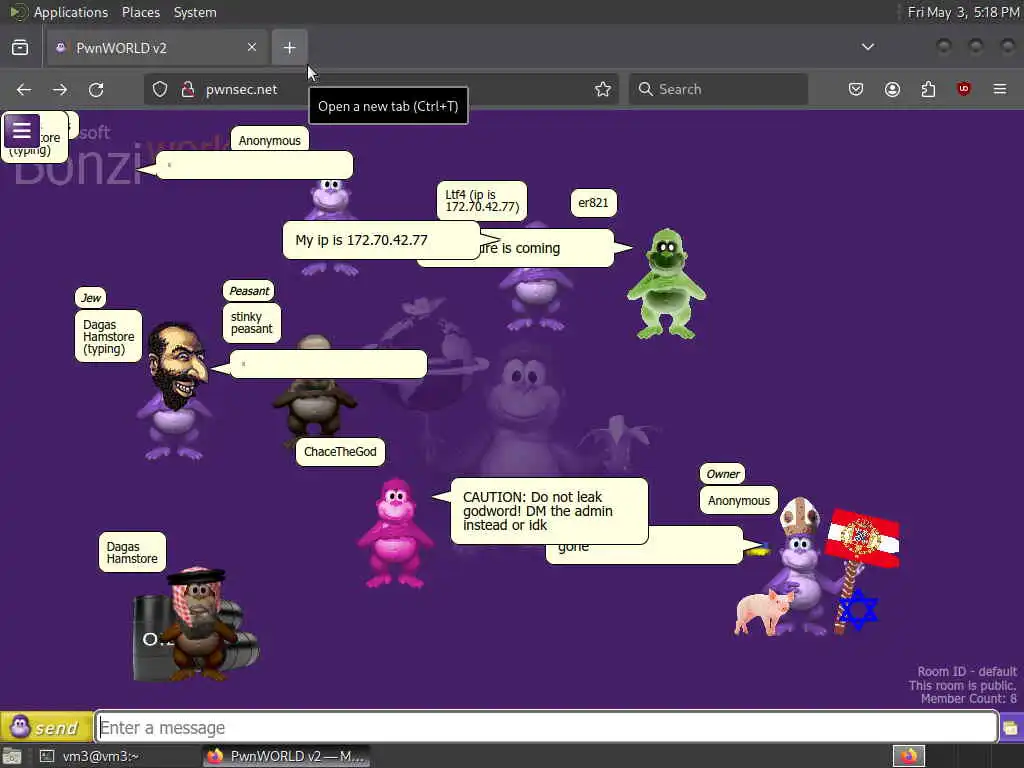
Task: Click the er821 name tag
Action: coord(593,203)
